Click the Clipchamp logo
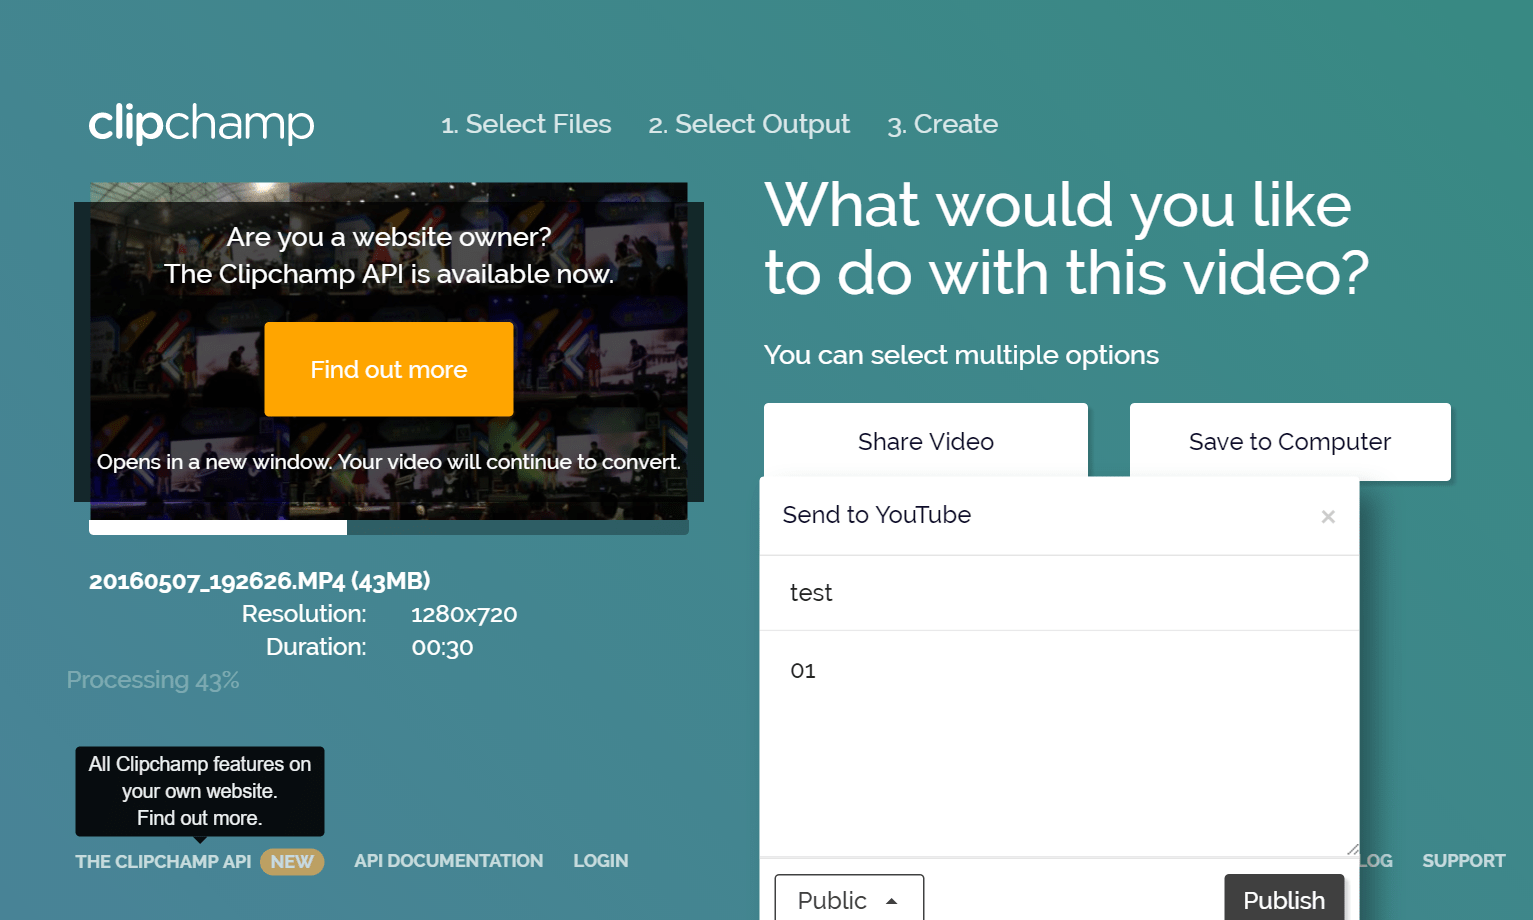 [201, 124]
